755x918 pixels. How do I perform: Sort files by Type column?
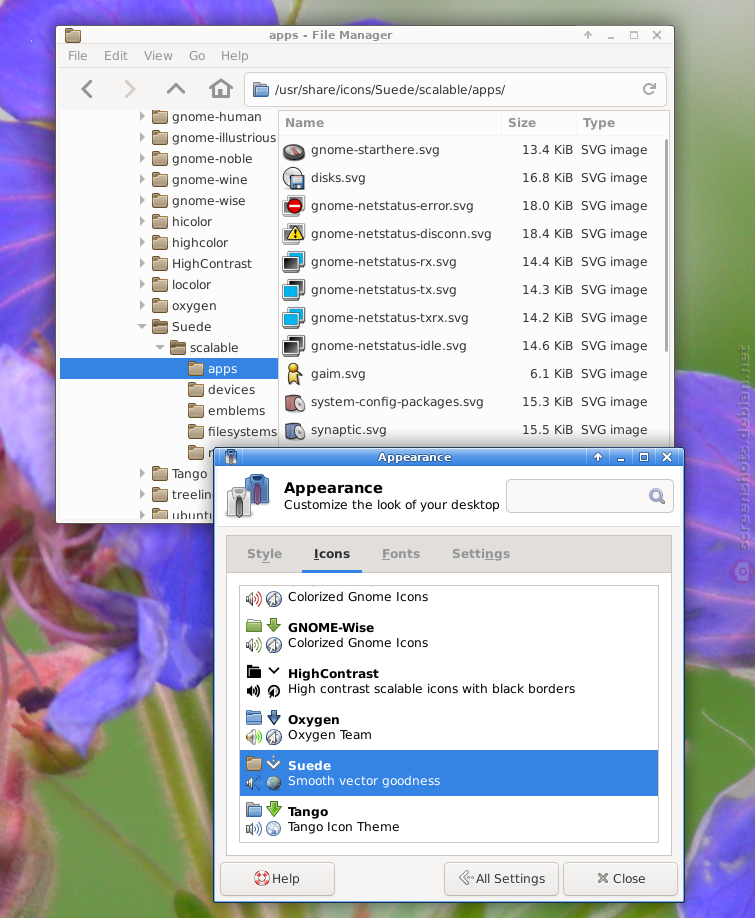(622, 123)
